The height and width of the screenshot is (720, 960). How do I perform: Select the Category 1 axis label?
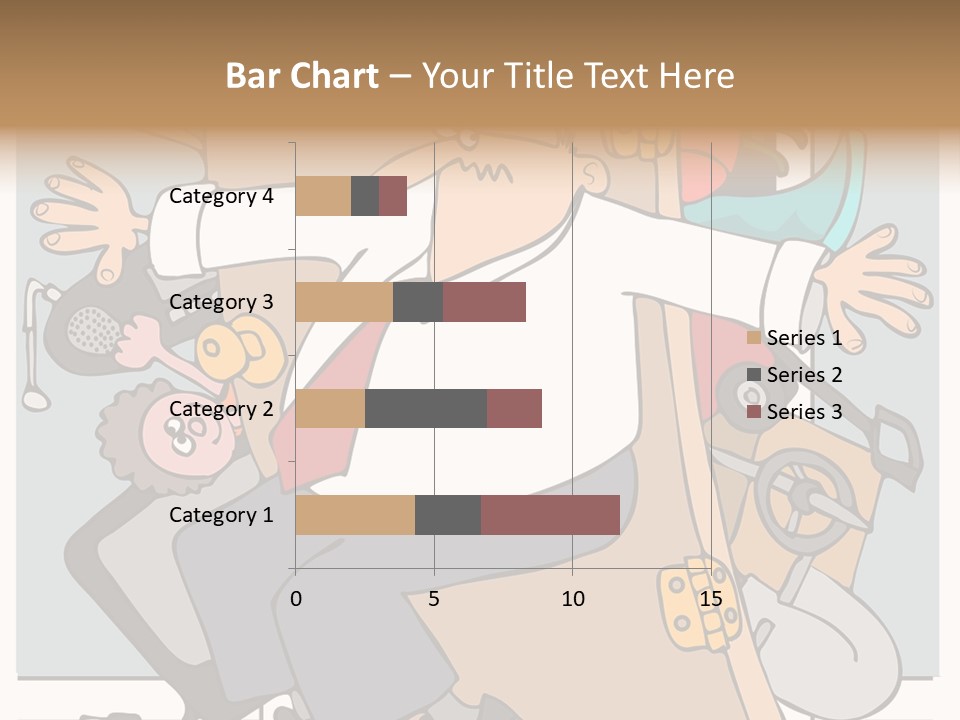coord(221,515)
